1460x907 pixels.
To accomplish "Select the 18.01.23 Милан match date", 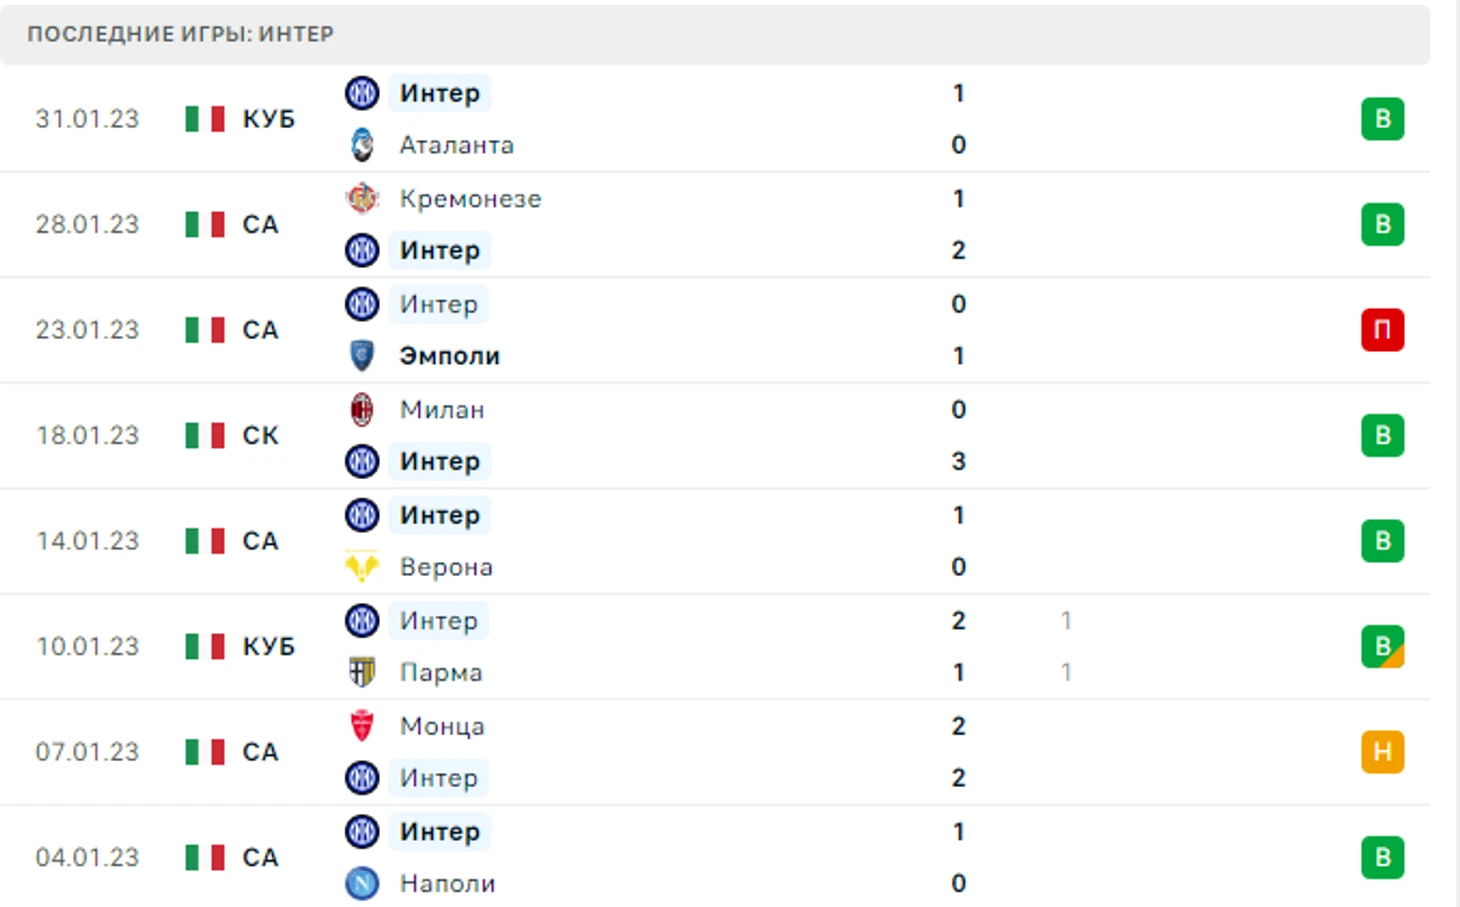I will (x=87, y=435).
